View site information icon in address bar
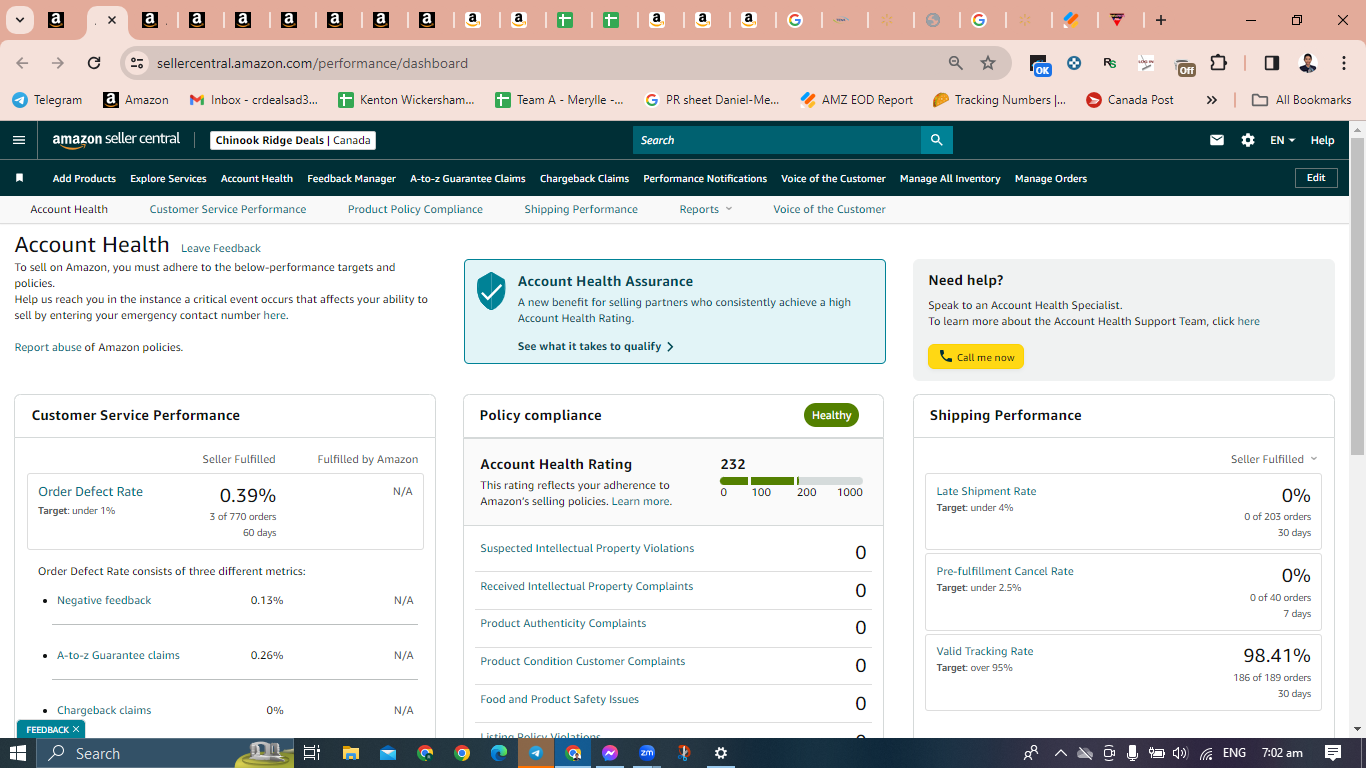This screenshot has width=1366, height=768. [137, 63]
